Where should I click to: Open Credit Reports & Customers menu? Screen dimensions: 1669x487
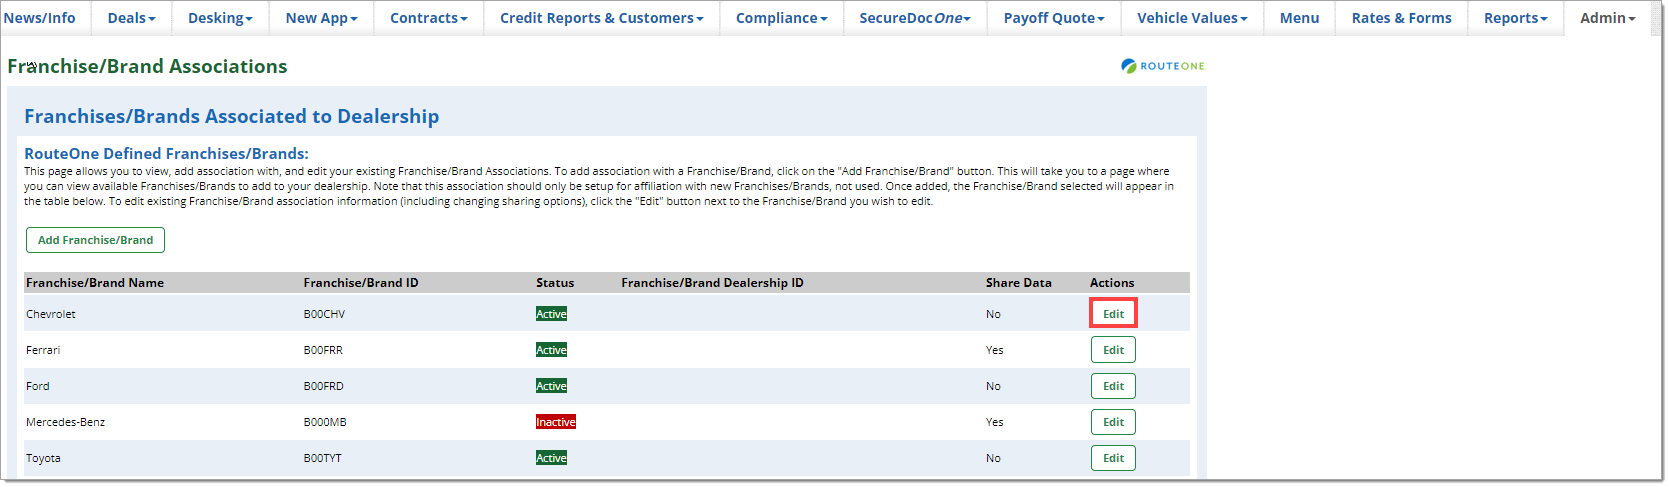click(601, 18)
